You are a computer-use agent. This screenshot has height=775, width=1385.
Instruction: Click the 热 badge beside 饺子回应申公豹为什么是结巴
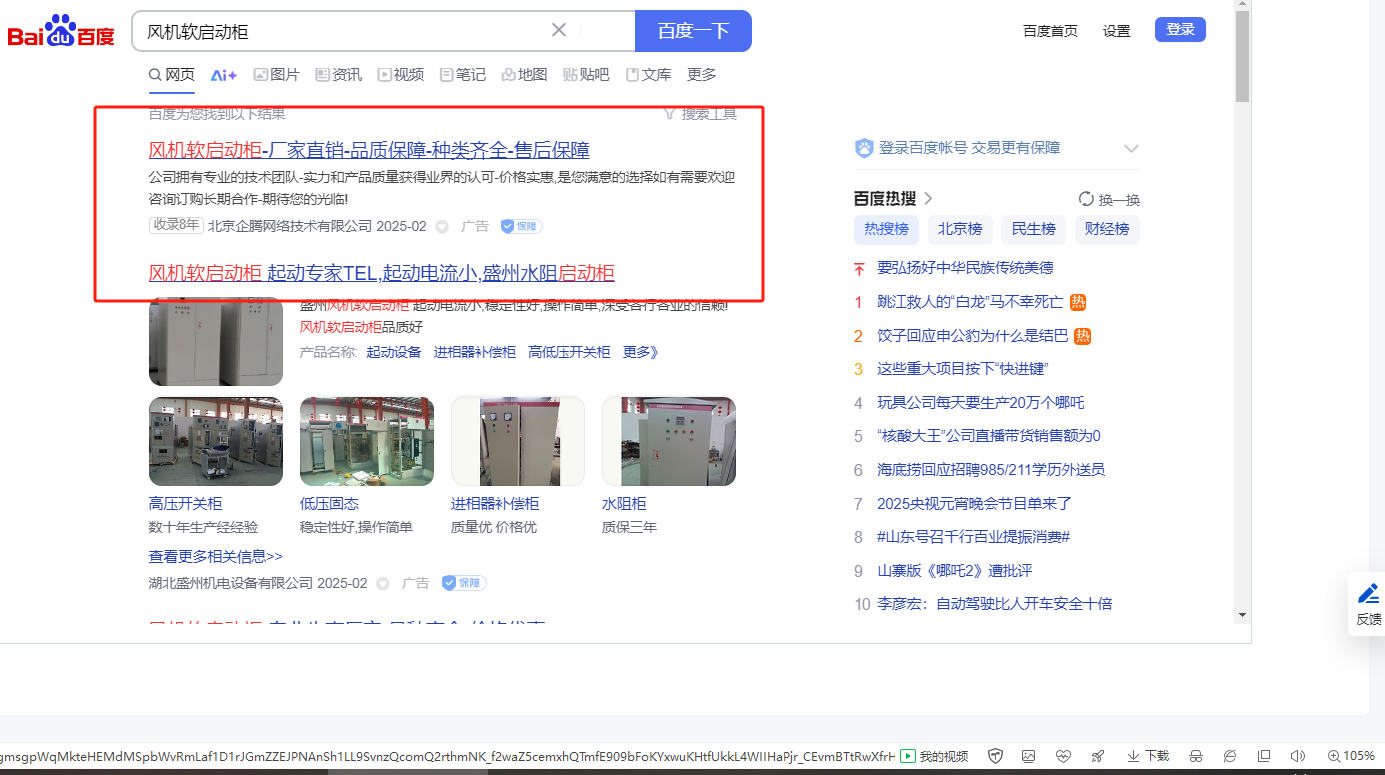click(x=1082, y=336)
